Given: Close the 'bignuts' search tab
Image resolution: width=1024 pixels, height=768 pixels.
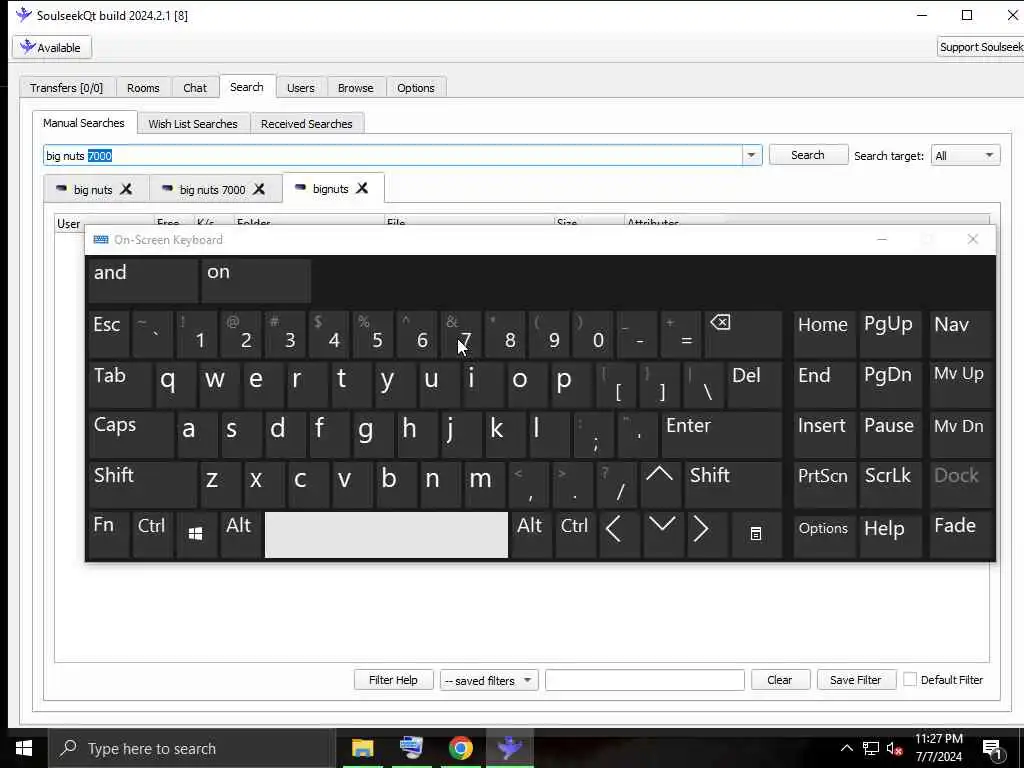Looking at the screenshot, I should coord(362,189).
